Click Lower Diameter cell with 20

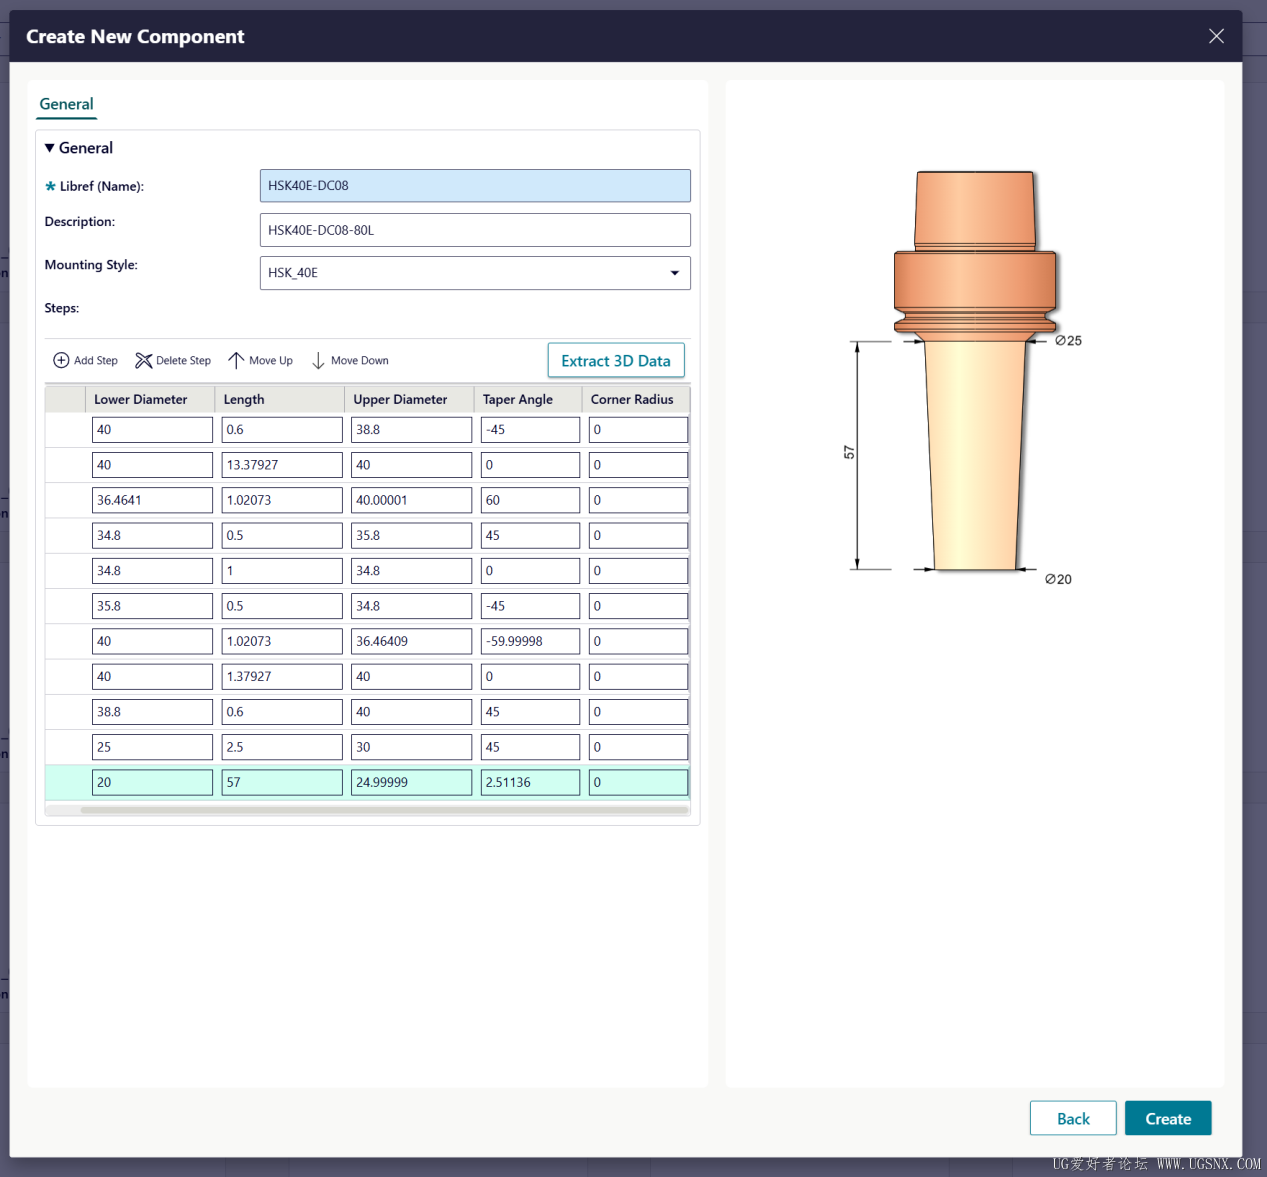click(x=152, y=782)
